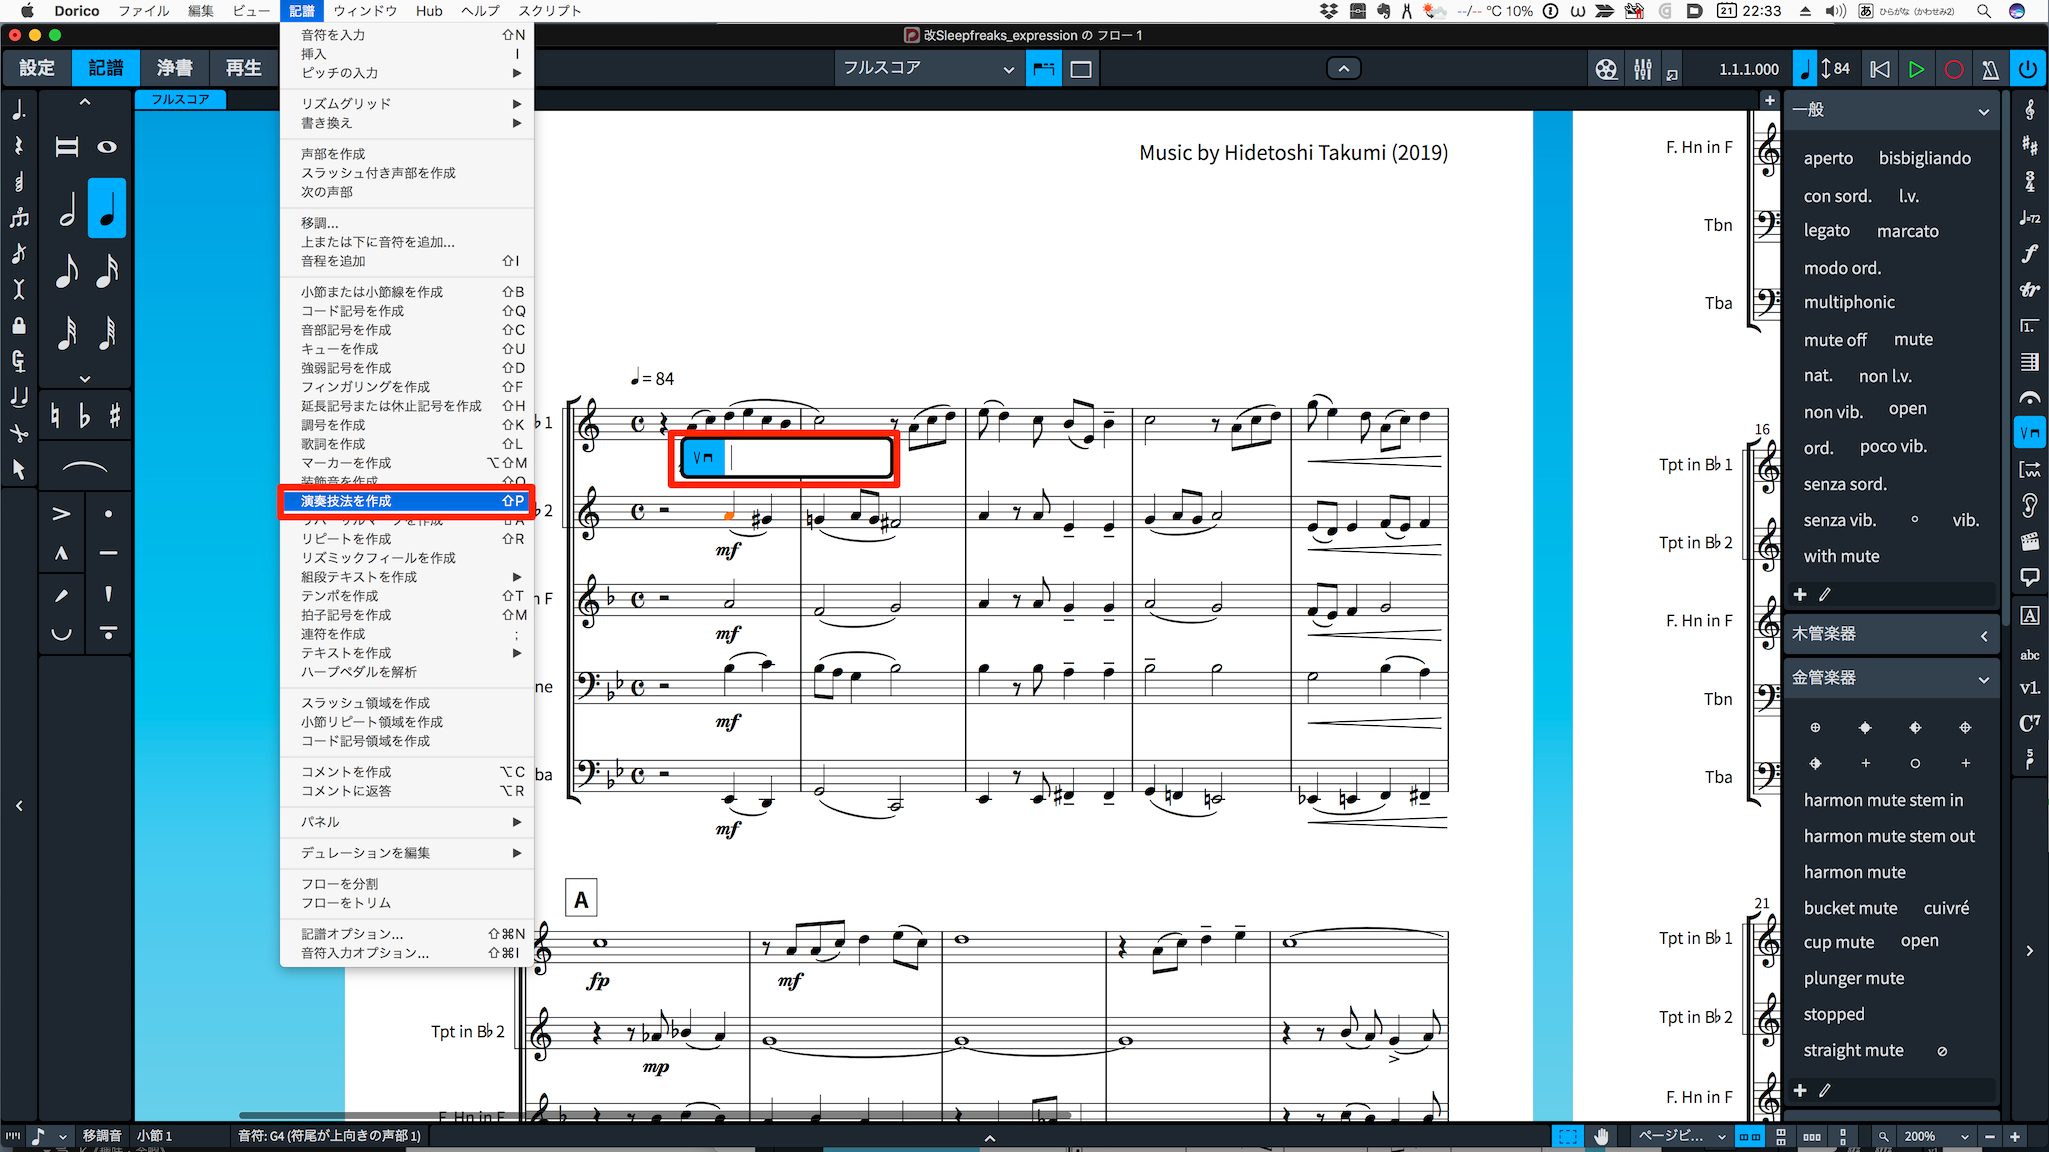Open the Ornaments trill panel
This screenshot has height=1152, width=2049.
click(2029, 290)
